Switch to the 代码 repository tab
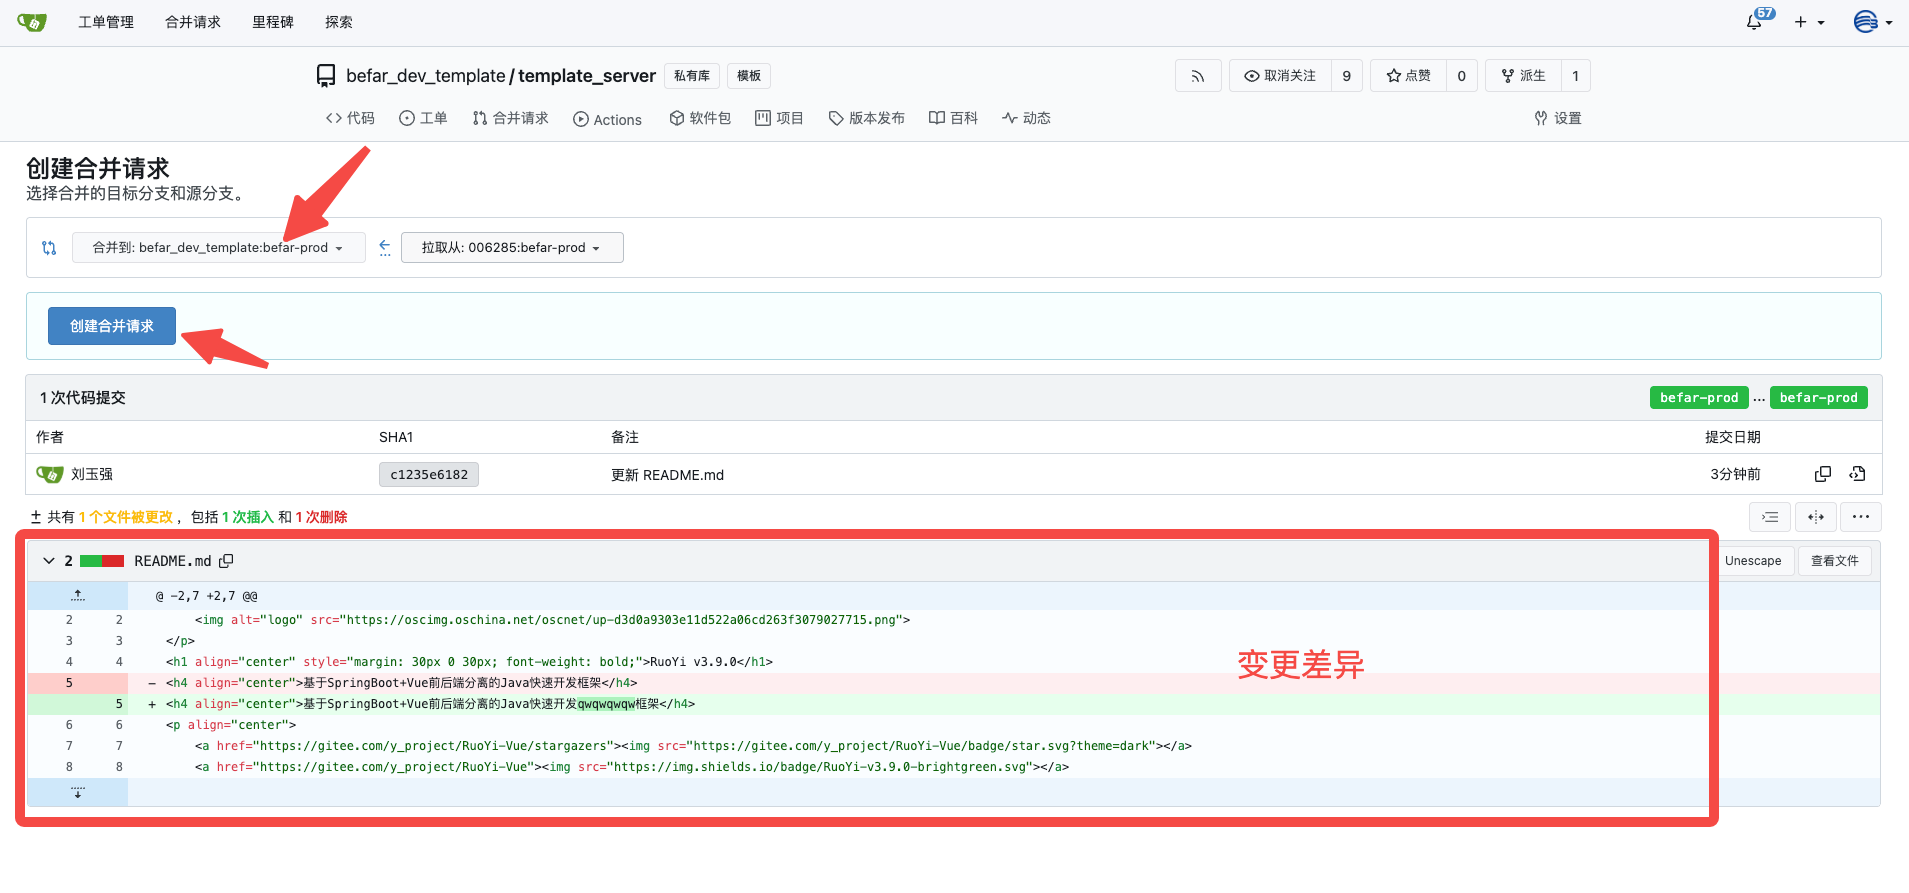1909x893 pixels. pos(350,118)
